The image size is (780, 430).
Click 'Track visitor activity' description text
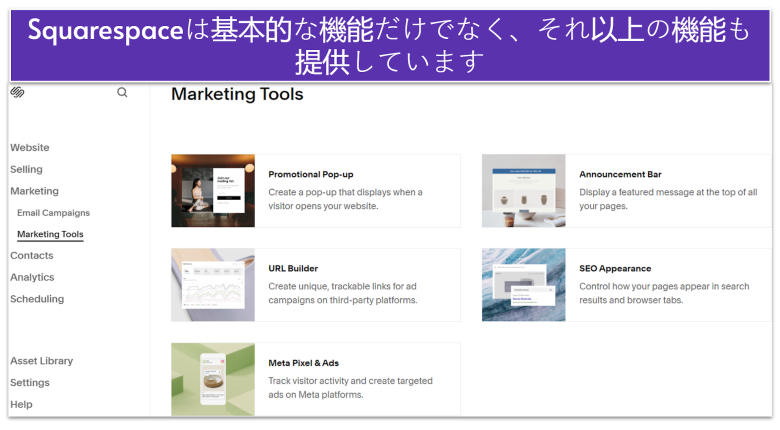(x=350, y=388)
